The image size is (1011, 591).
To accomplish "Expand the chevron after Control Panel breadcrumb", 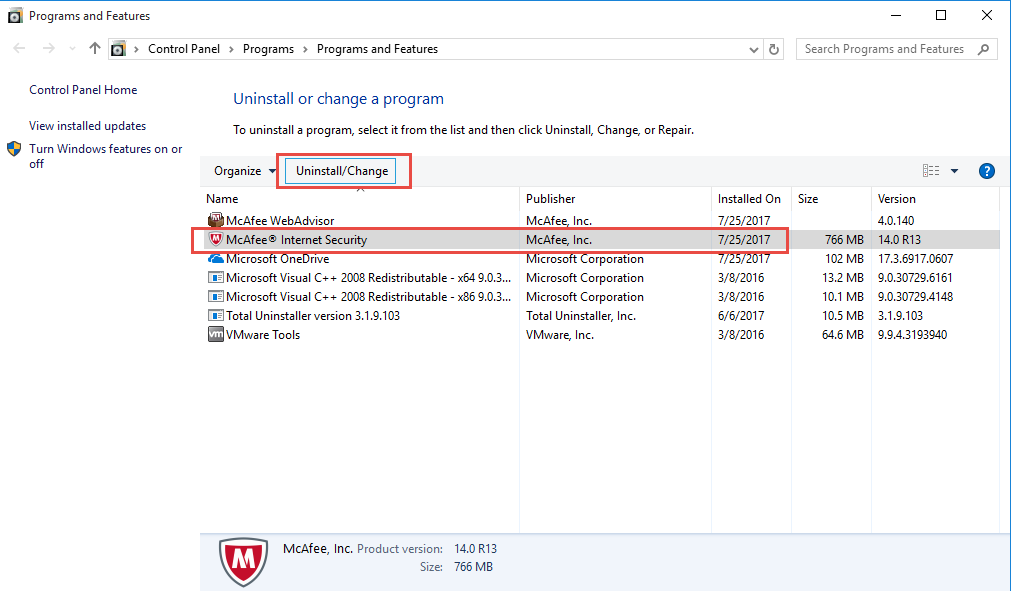I will point(231,50).
